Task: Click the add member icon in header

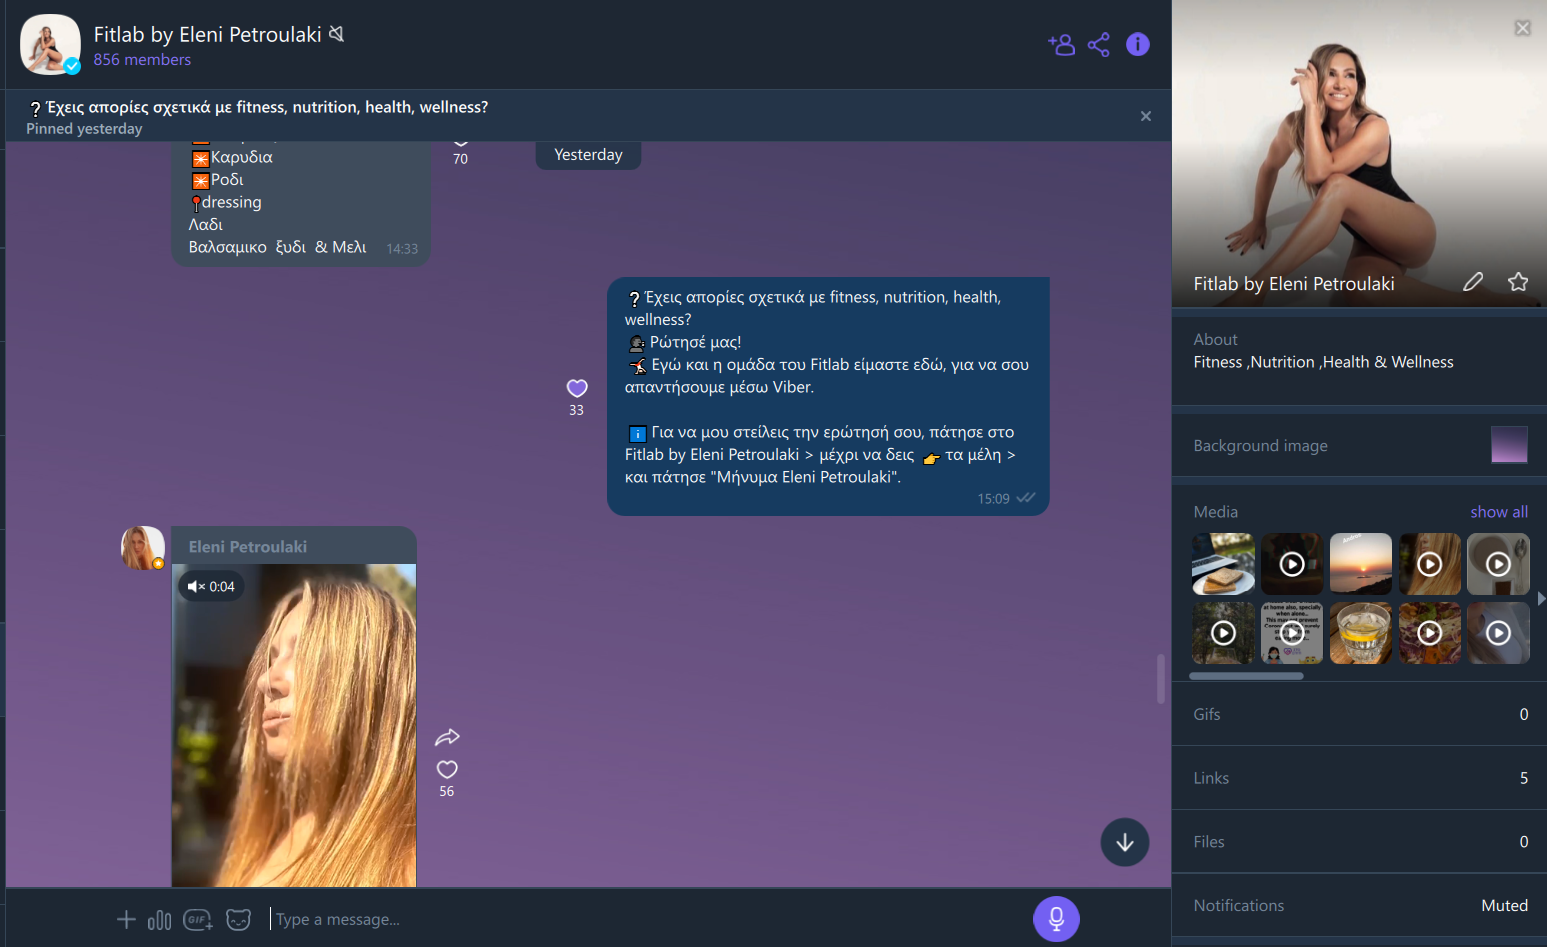Action: [x=1061, y=45]
